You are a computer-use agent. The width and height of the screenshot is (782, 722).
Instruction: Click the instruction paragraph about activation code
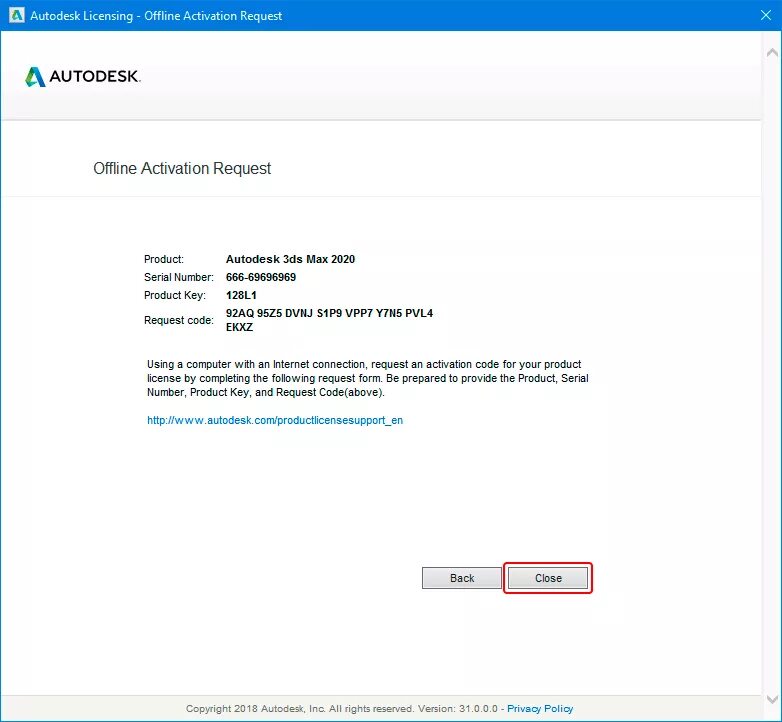click(x=368, y=378)
